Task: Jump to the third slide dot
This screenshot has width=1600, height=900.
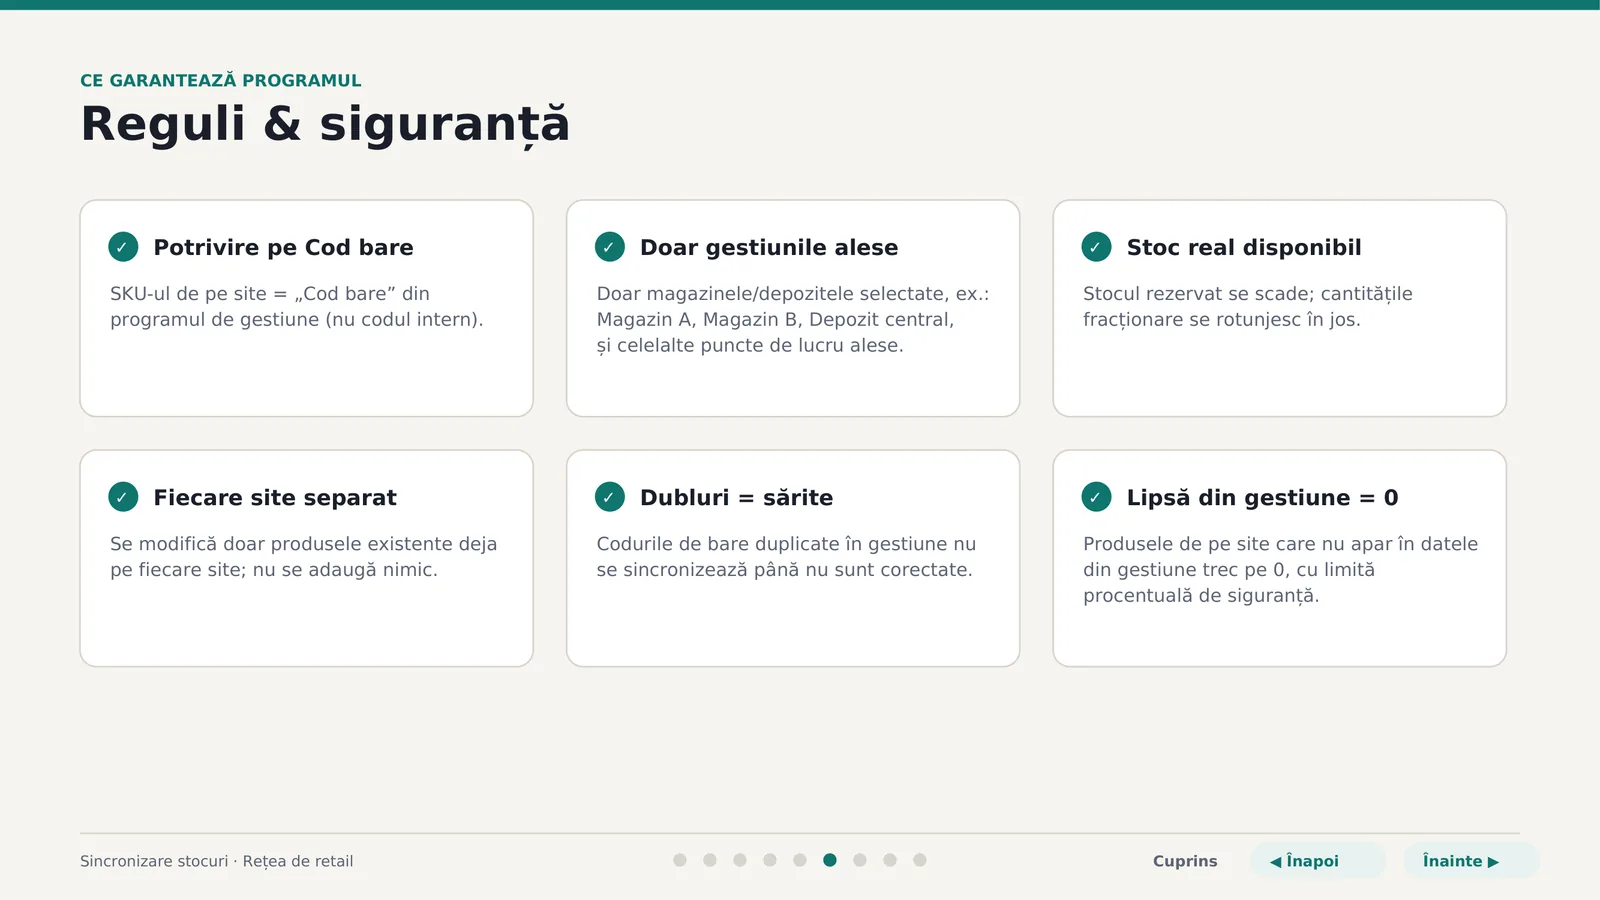Action: [740, 860]
